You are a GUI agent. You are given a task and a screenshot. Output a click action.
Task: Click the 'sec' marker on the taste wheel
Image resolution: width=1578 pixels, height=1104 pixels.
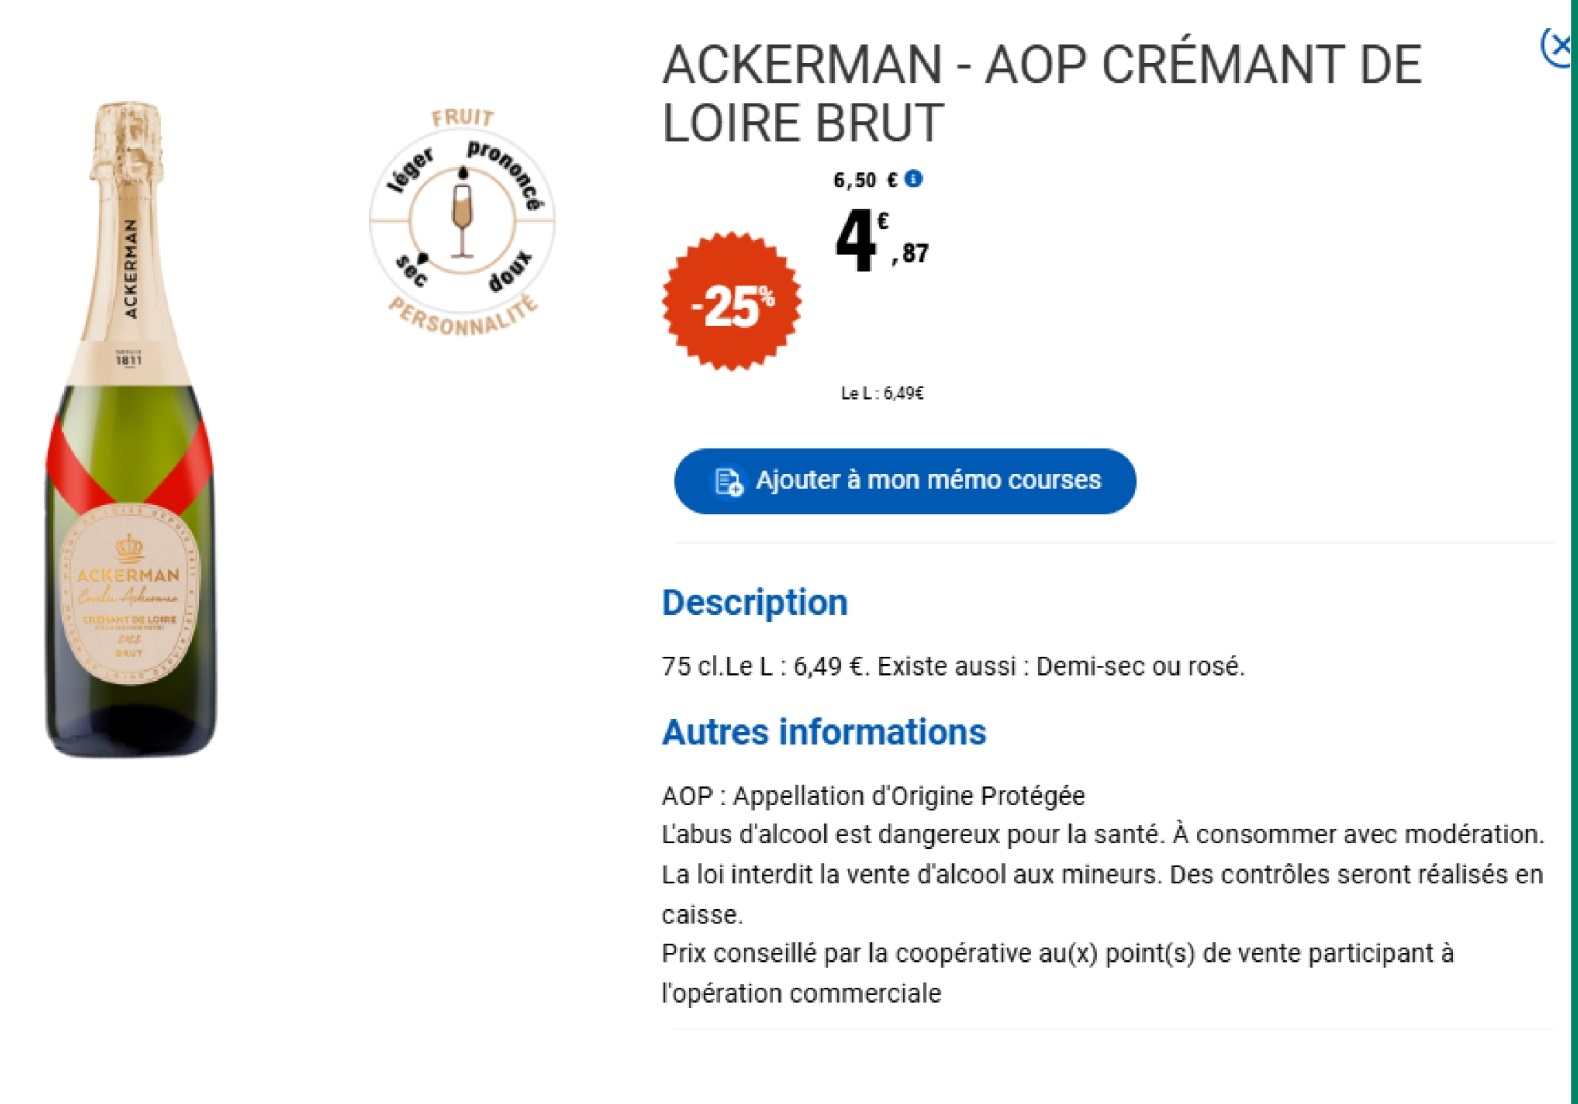(412, 269)
